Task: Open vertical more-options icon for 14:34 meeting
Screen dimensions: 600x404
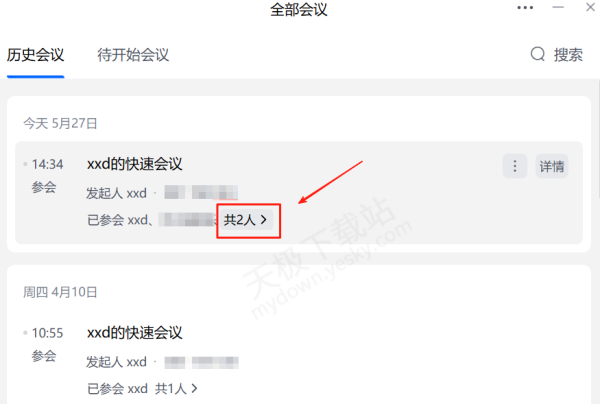Action: 515,166
